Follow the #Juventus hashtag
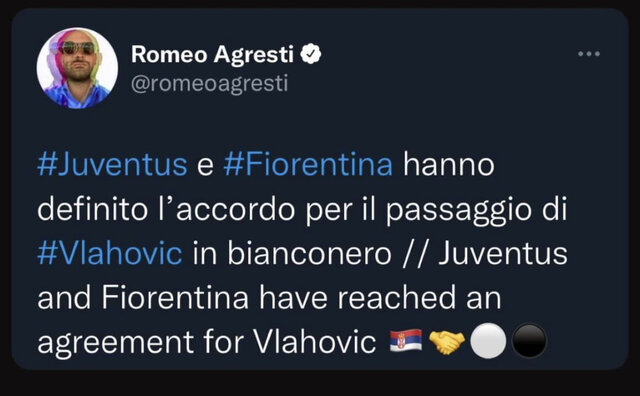640x396 pixels. coord(112,165)
